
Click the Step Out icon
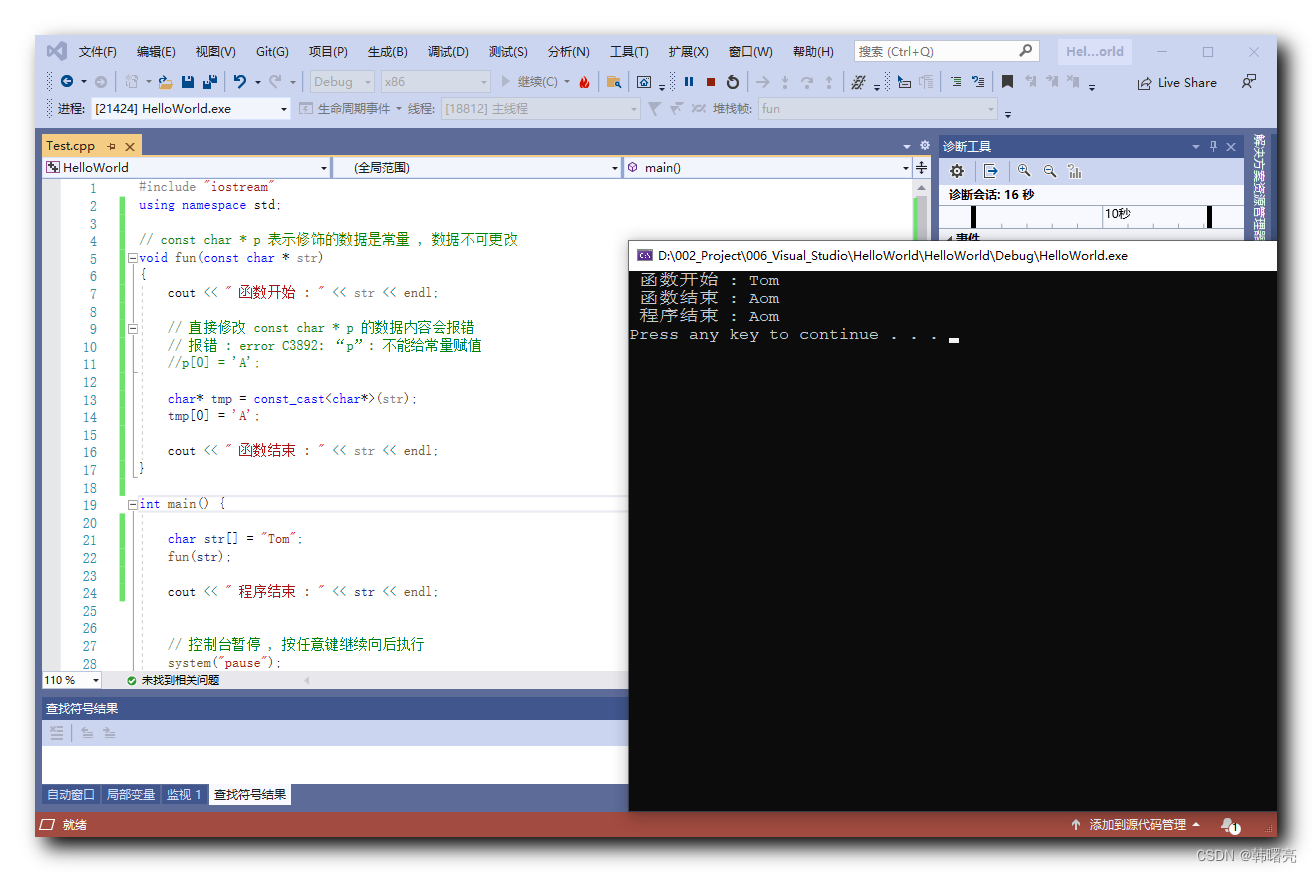[x=829, y=82]
